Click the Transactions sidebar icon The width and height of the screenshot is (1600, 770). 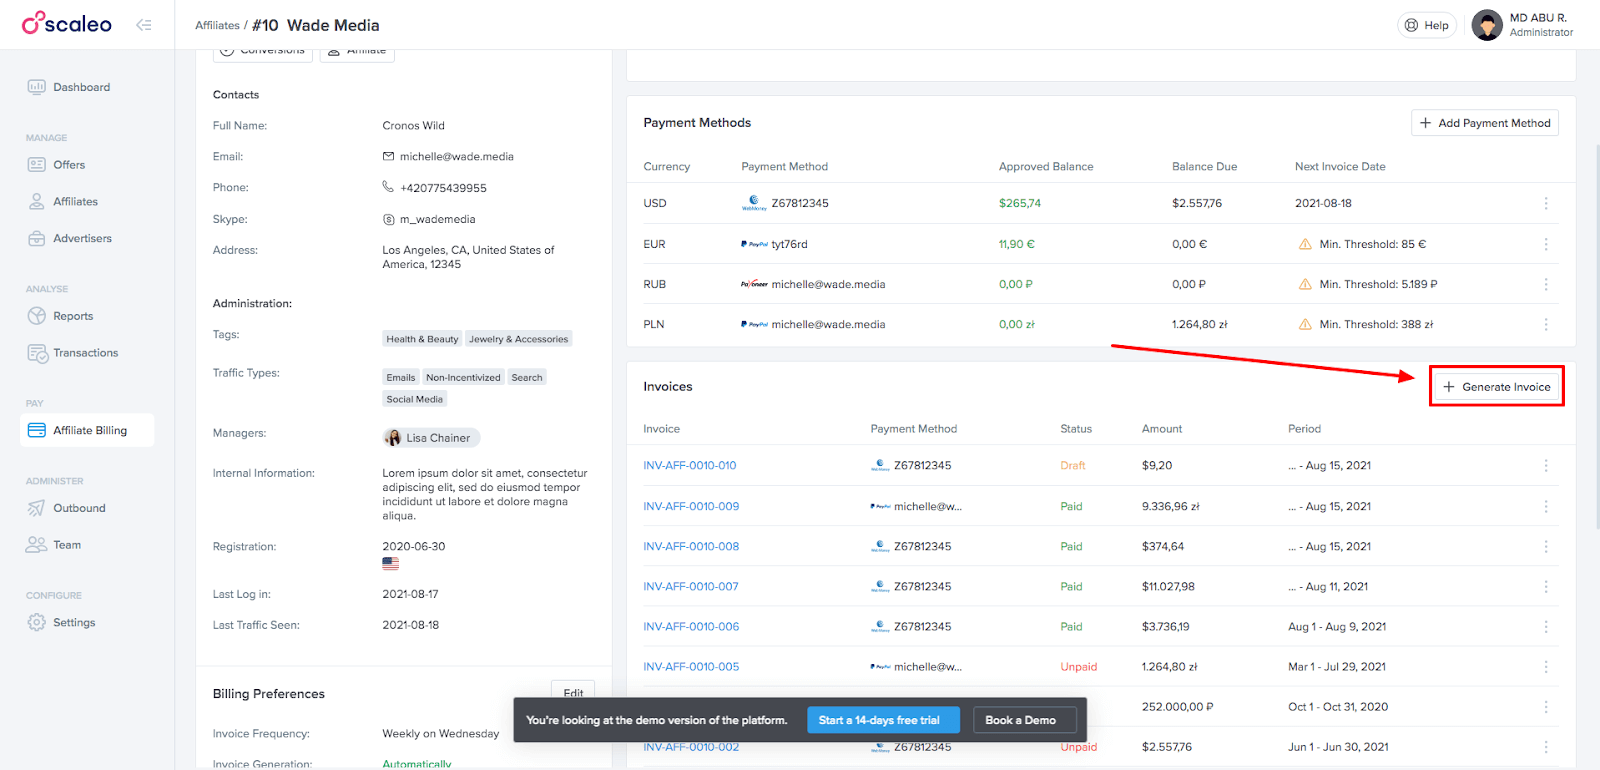pos(37,353)
